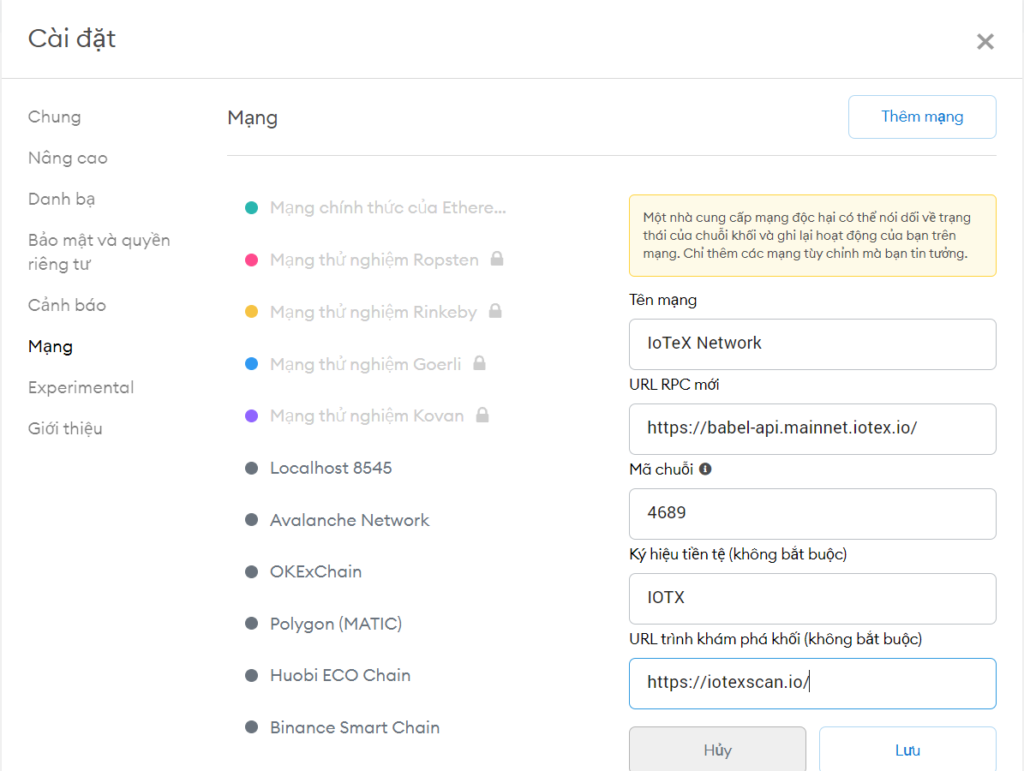Select the Huobi ECO Chain network
This screenshot has width=1024, height=771.
coord(340,675)
